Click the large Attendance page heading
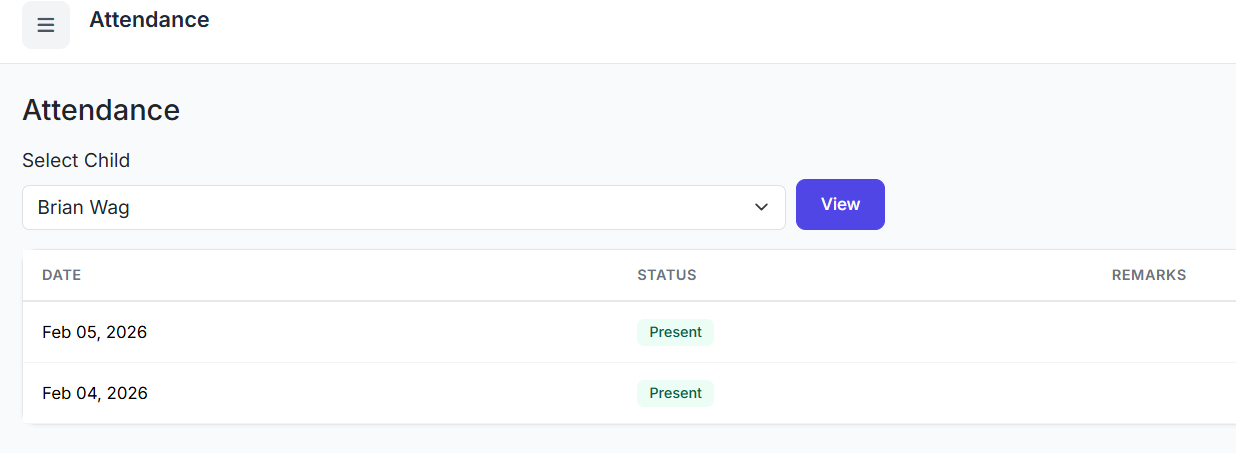 click(x=101, y=110)
